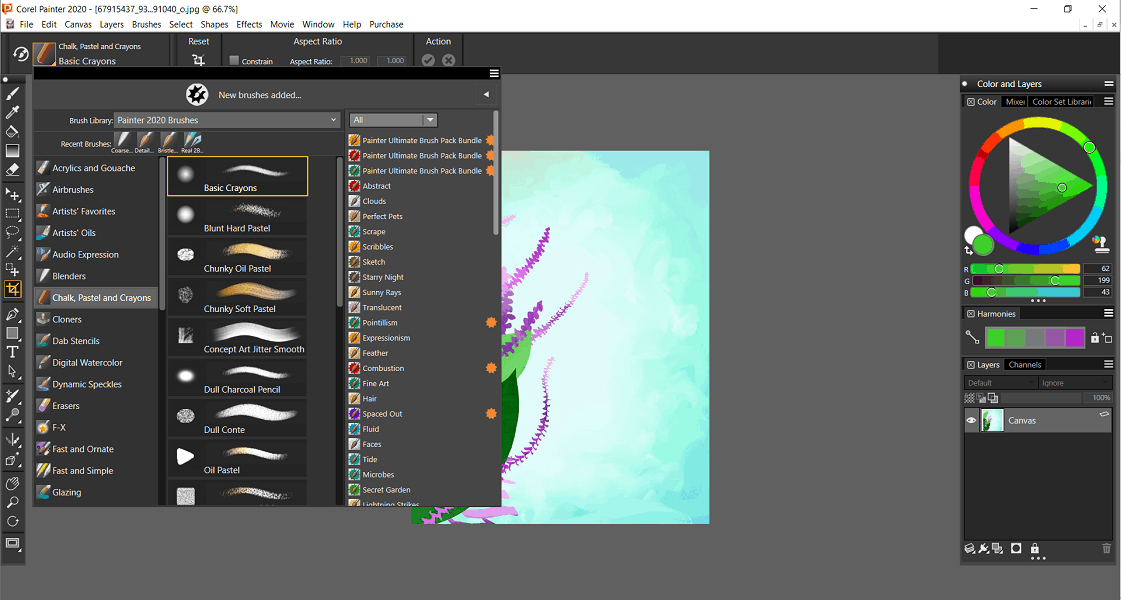The width and height of the screenshot is (1121, 600).
Task: Open the Brushes menu
Action: [147, 24]
